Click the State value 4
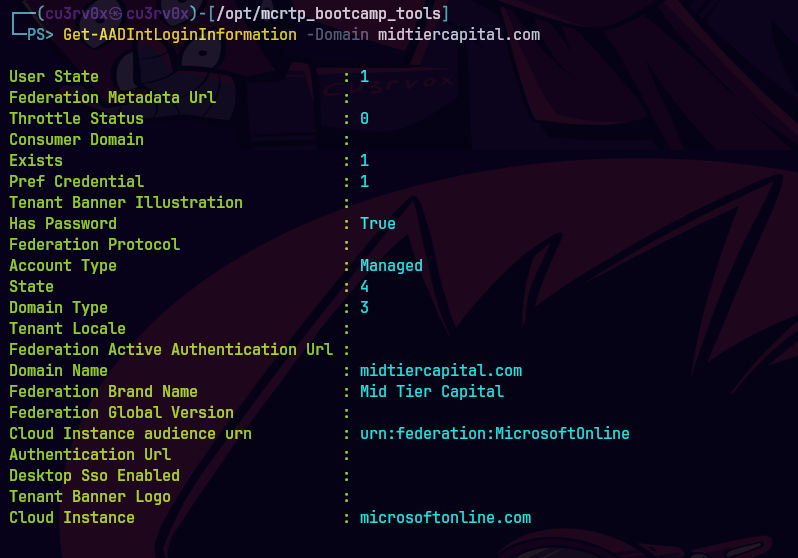Viewport: 798px width, 558px height. 364,286
